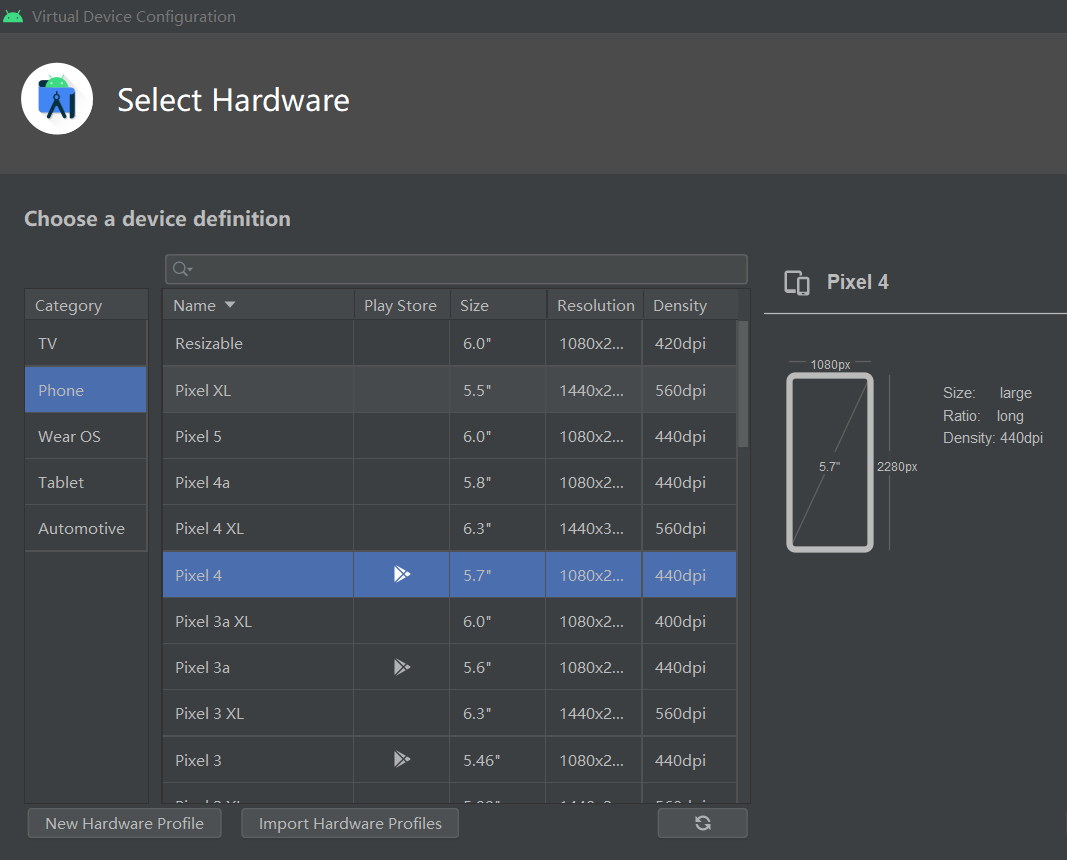Image resolution: width=1067 pixels, height=860 pixels.
Task: Click the search magnifier icon
Action: [181, 269]
